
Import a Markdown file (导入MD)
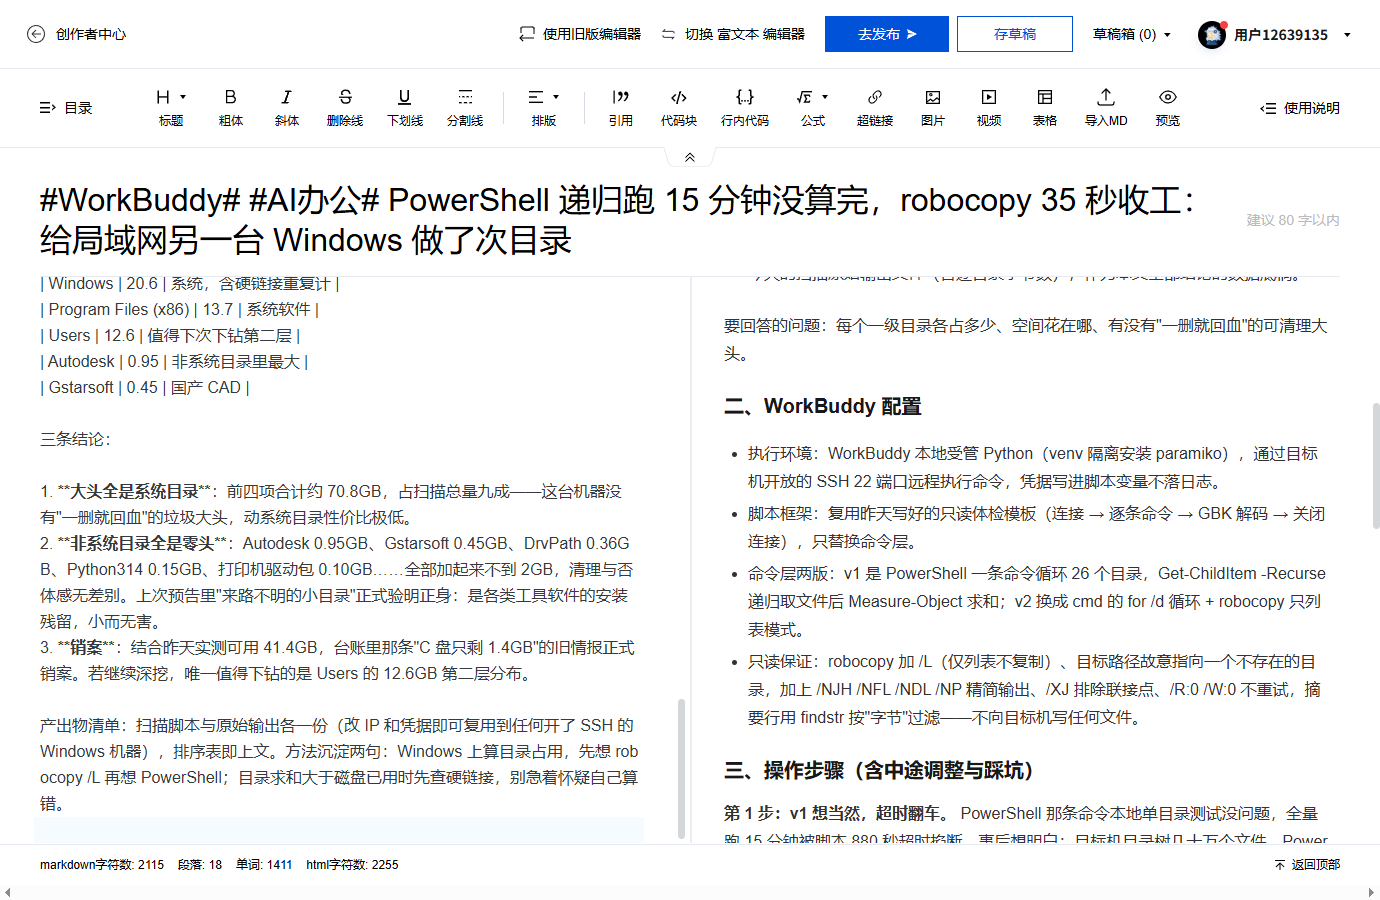(1106, 108)
